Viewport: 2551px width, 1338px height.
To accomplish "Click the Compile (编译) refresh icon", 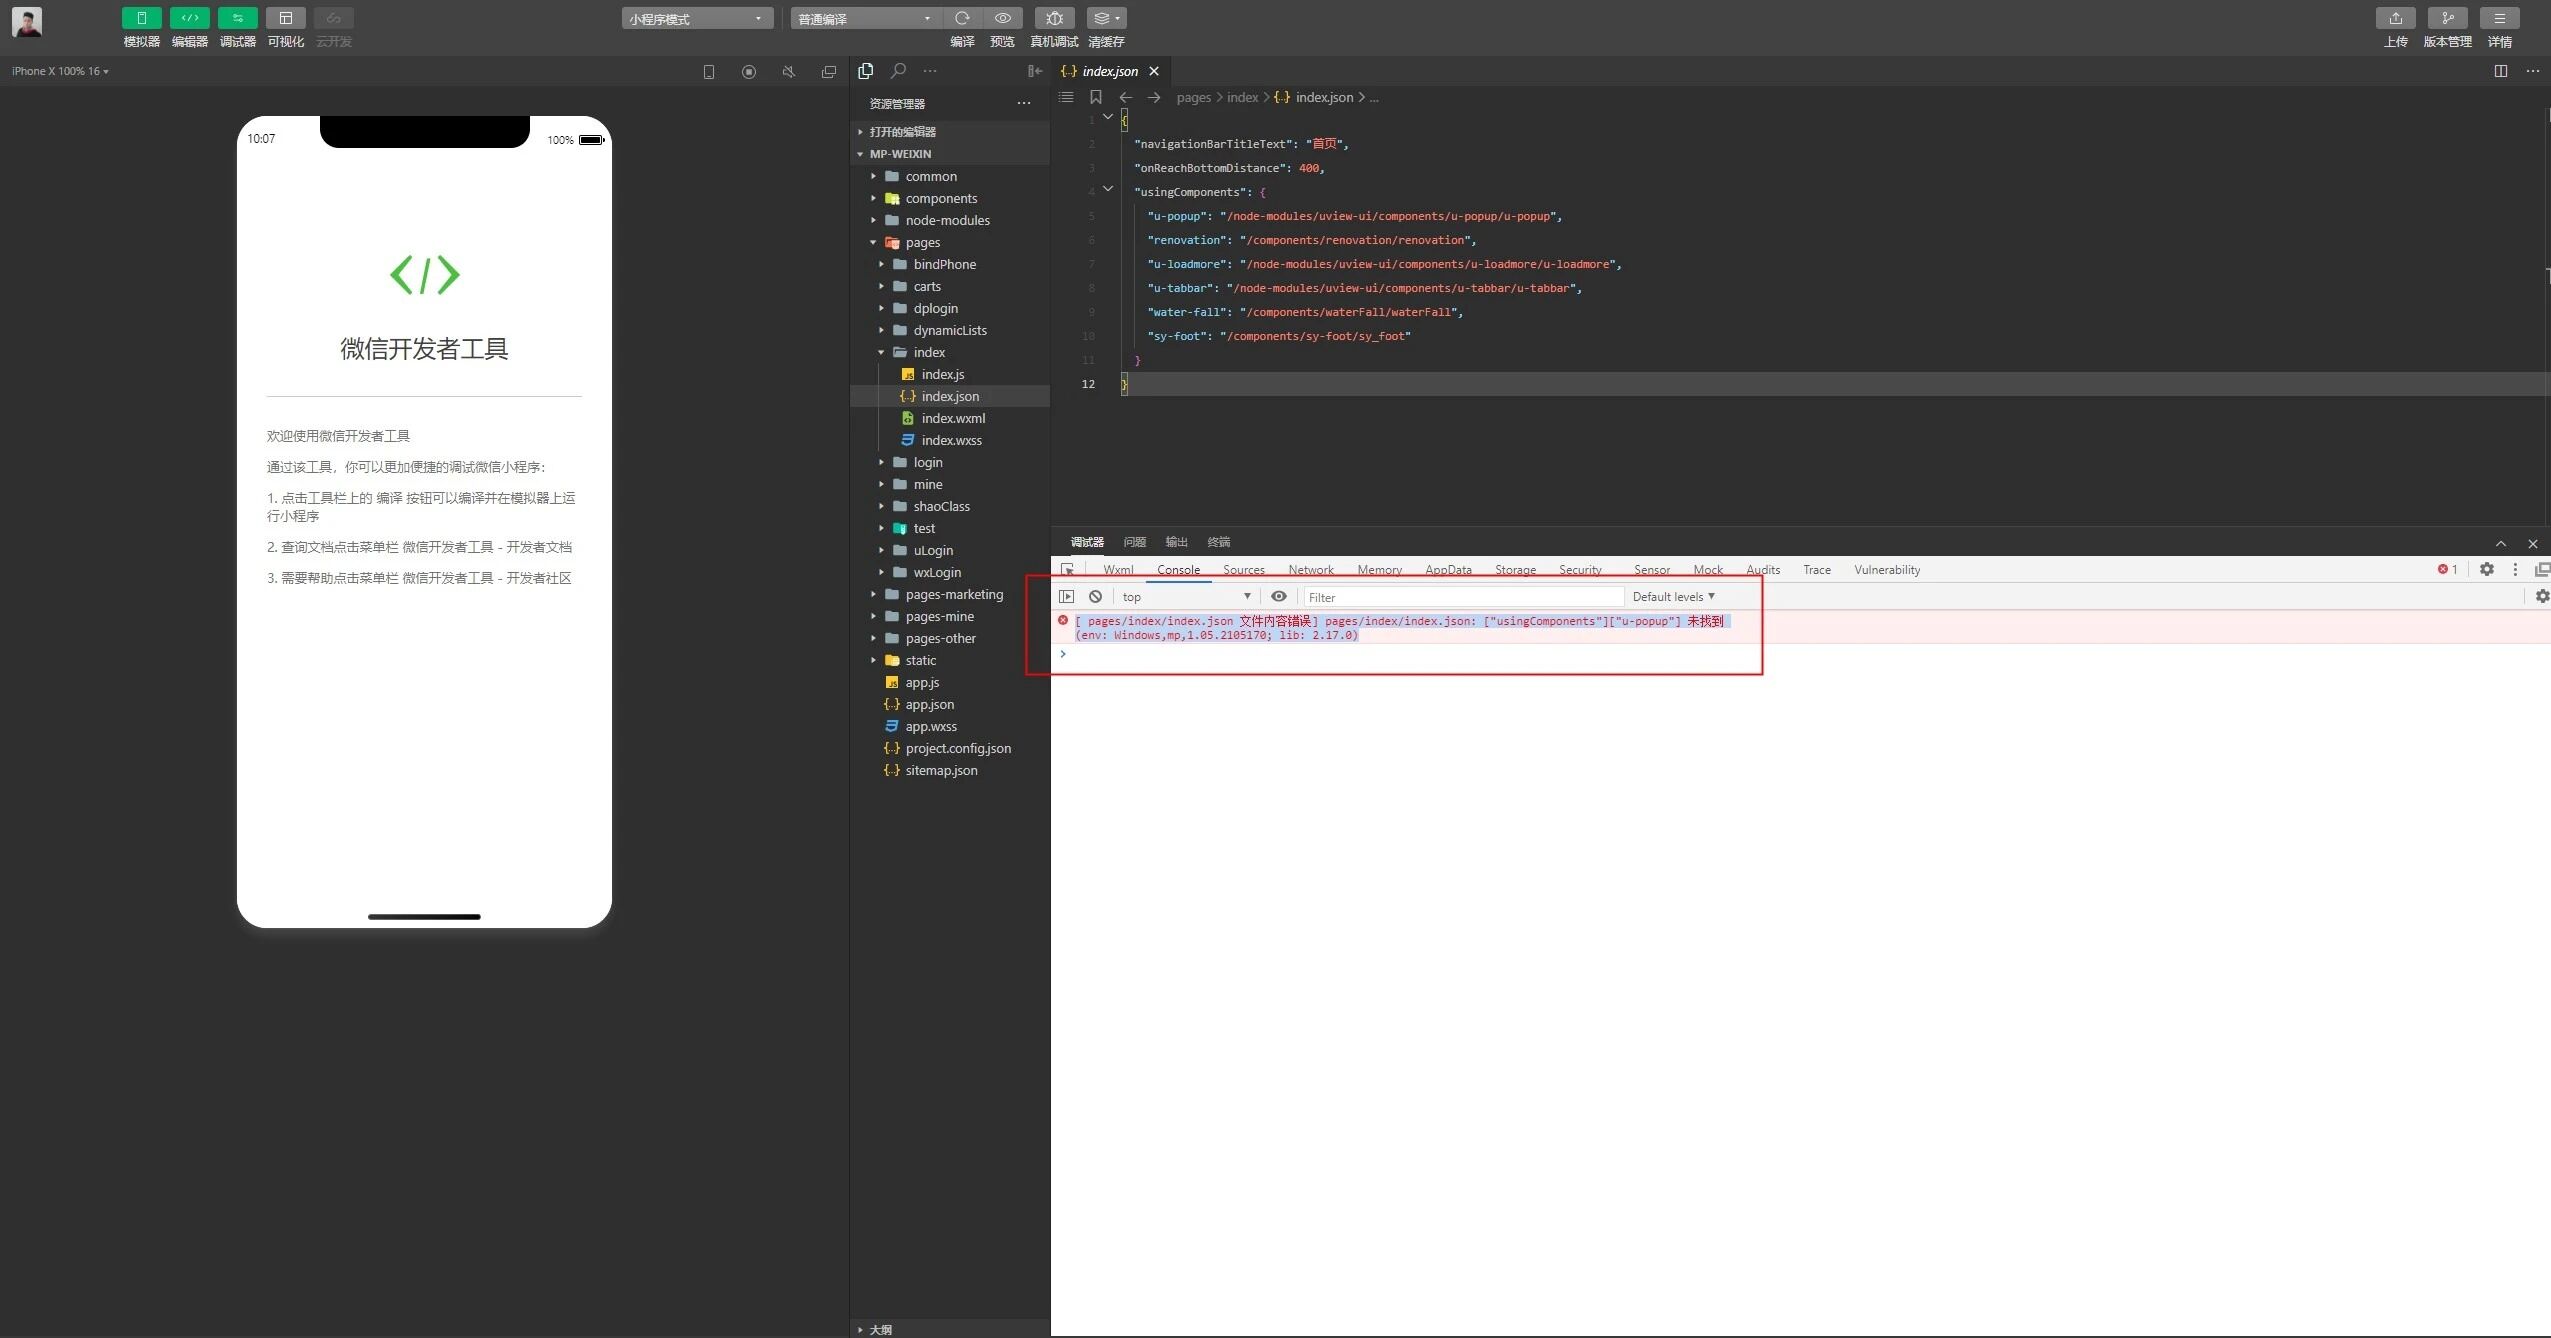I will [x=962, y=18].
